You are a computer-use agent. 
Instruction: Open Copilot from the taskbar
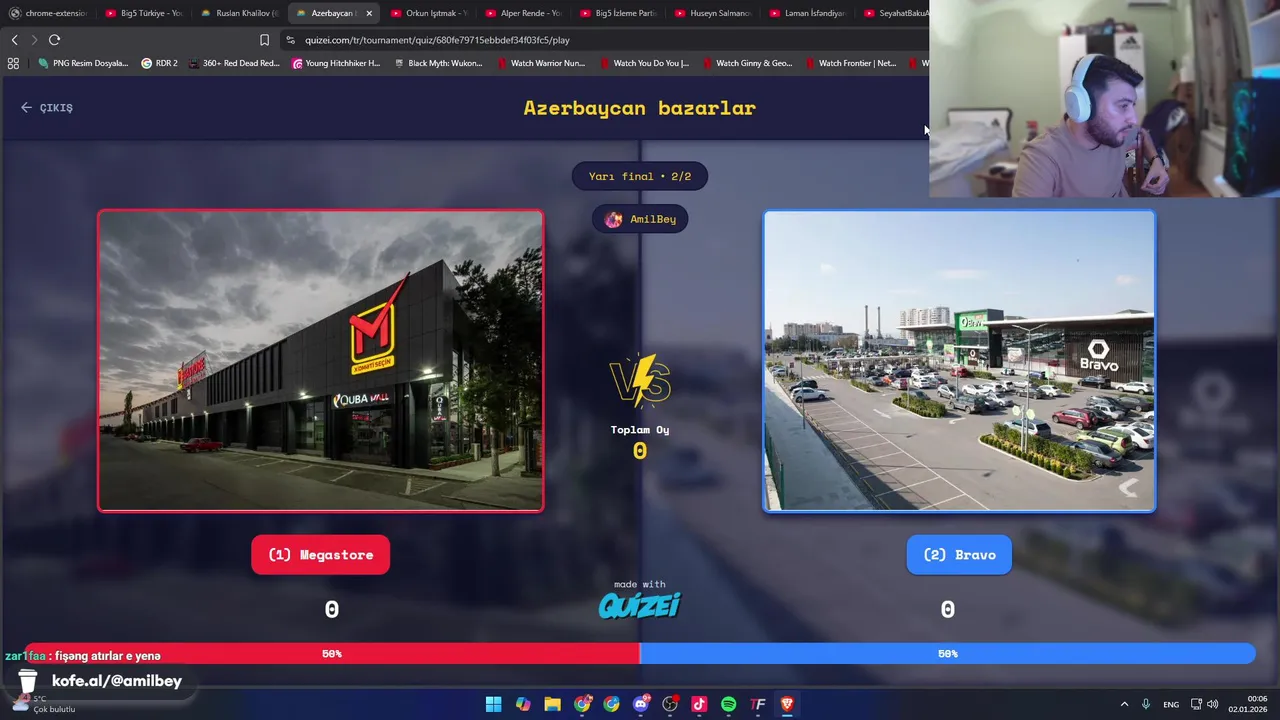pyautogui.click(x=523, y=704)
